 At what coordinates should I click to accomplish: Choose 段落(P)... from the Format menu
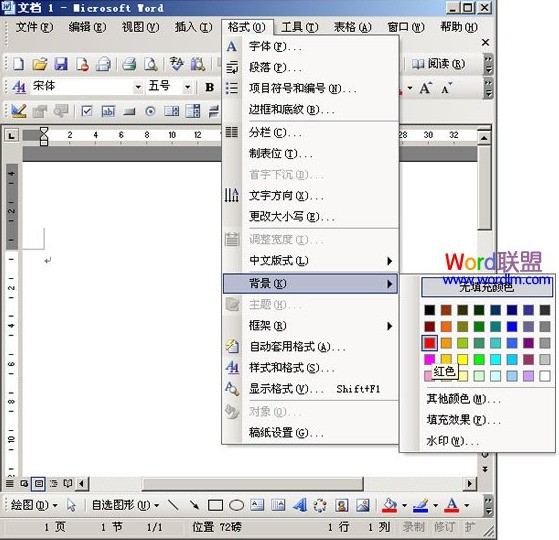point(310,67)
